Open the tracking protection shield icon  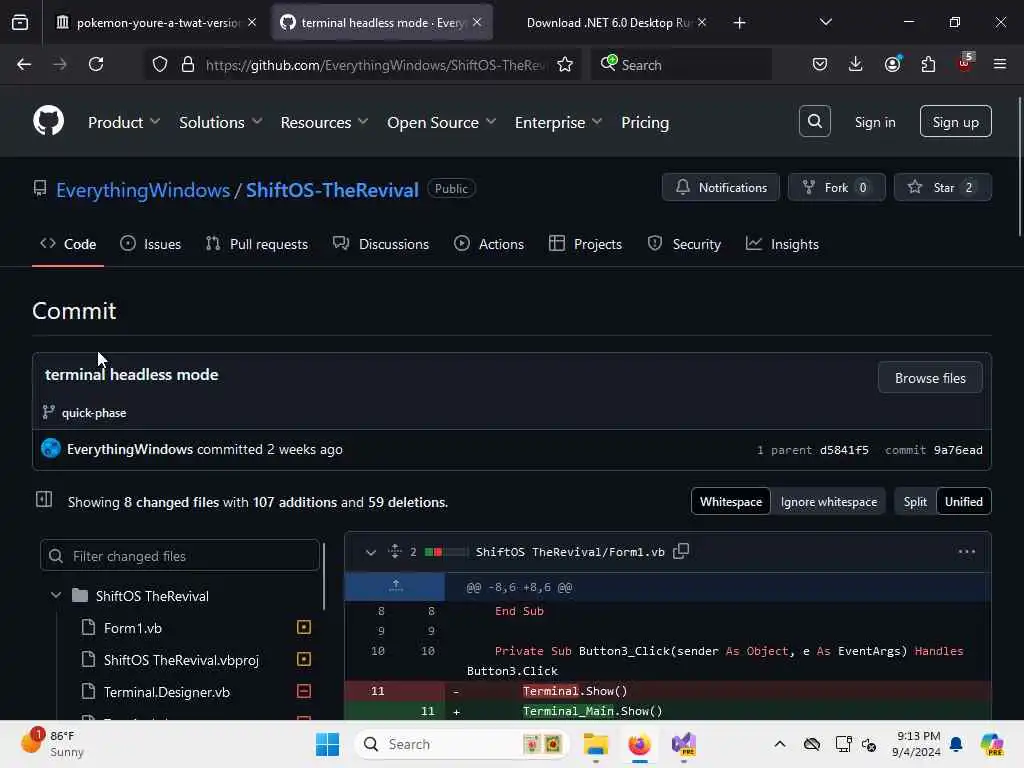[160, 64]
